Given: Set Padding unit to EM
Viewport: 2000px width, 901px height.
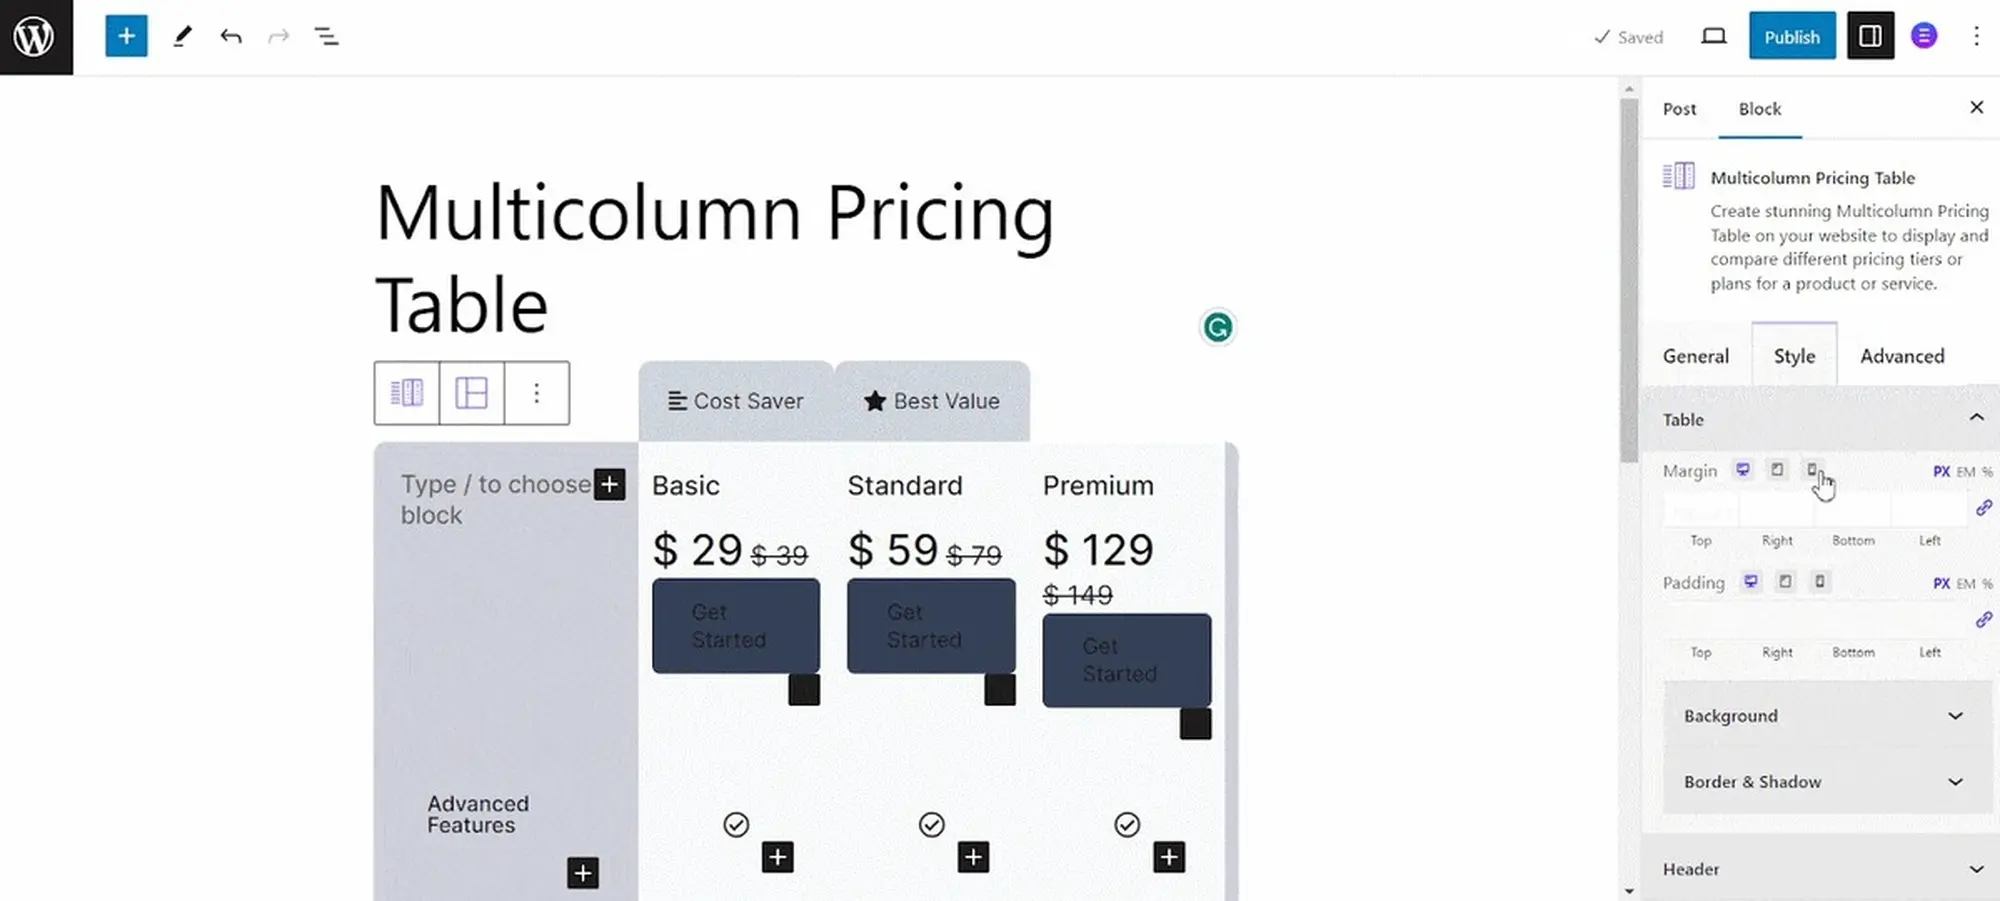Looking at the screenshot, I should (1965, 583).
